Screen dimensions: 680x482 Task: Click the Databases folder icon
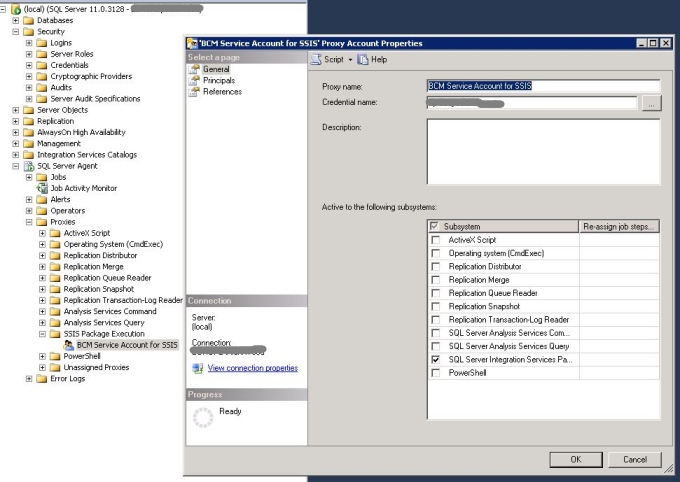pyautogui.click(x=29, y=20)
